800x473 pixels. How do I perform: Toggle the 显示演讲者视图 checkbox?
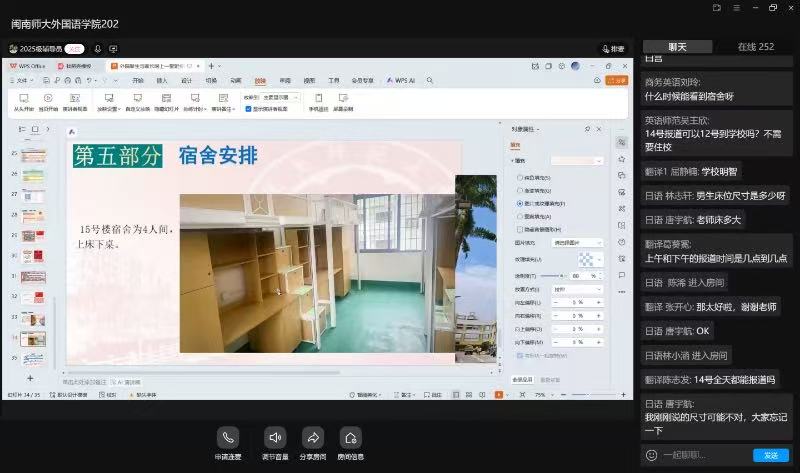248,108
